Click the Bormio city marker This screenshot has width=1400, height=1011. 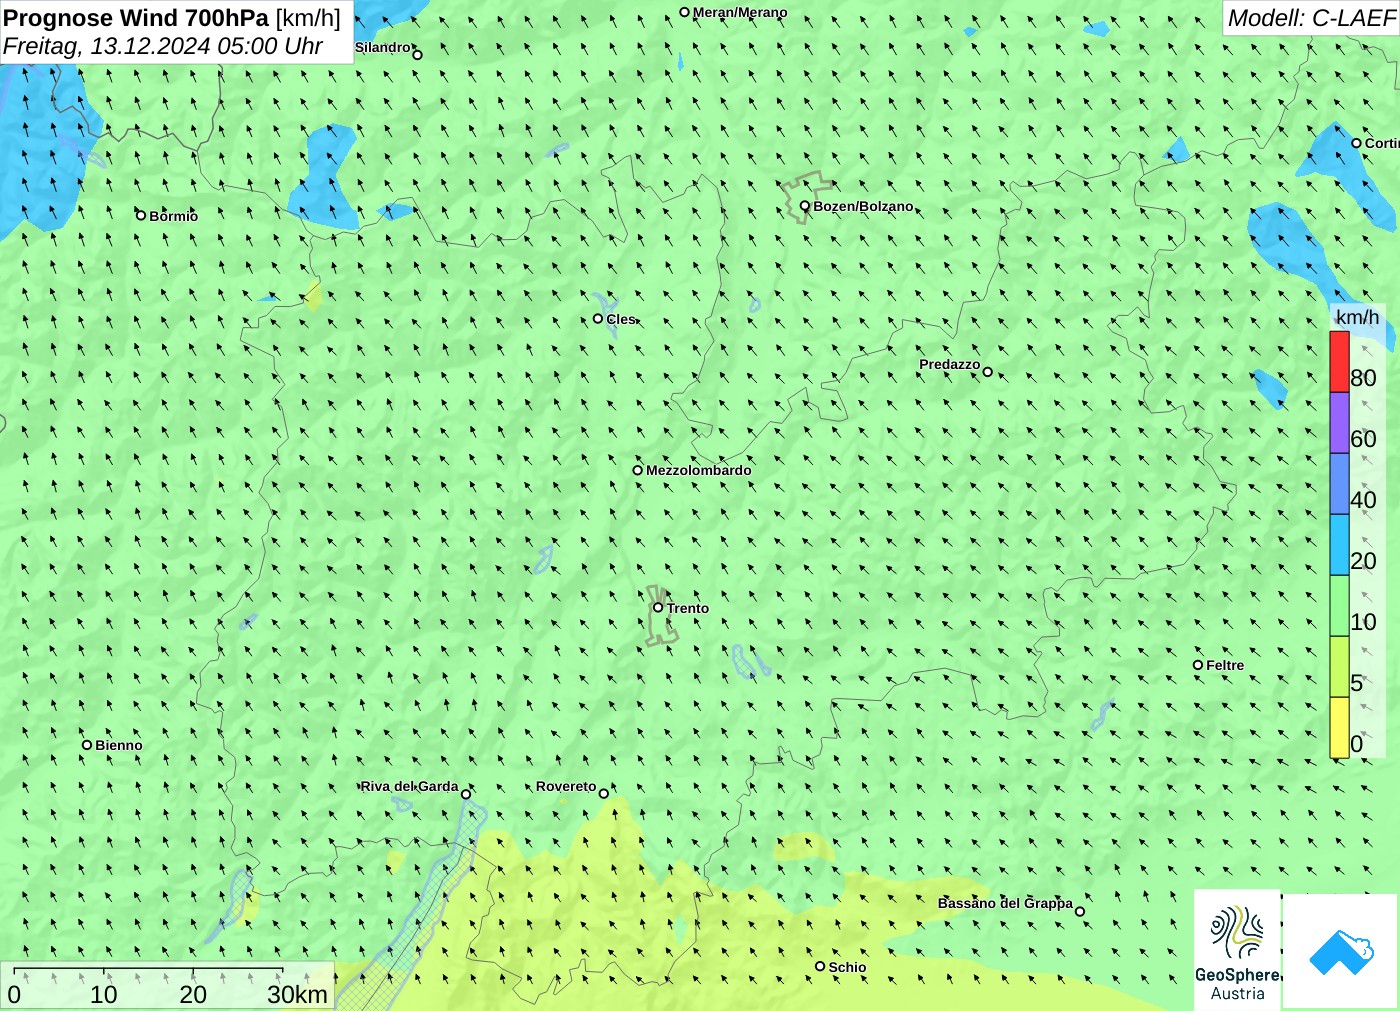(x=141, y=215)
